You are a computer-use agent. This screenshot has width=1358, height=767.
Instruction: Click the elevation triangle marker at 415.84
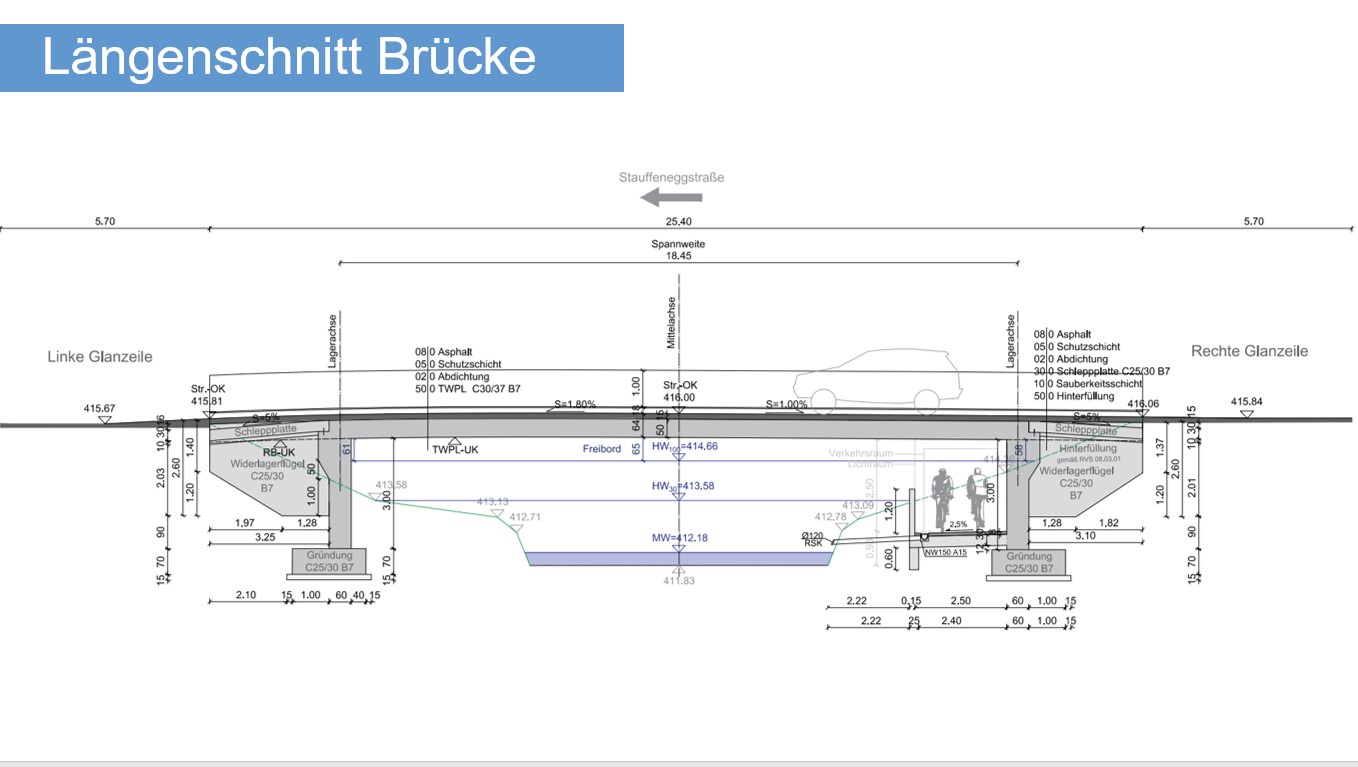point(1245,413)
